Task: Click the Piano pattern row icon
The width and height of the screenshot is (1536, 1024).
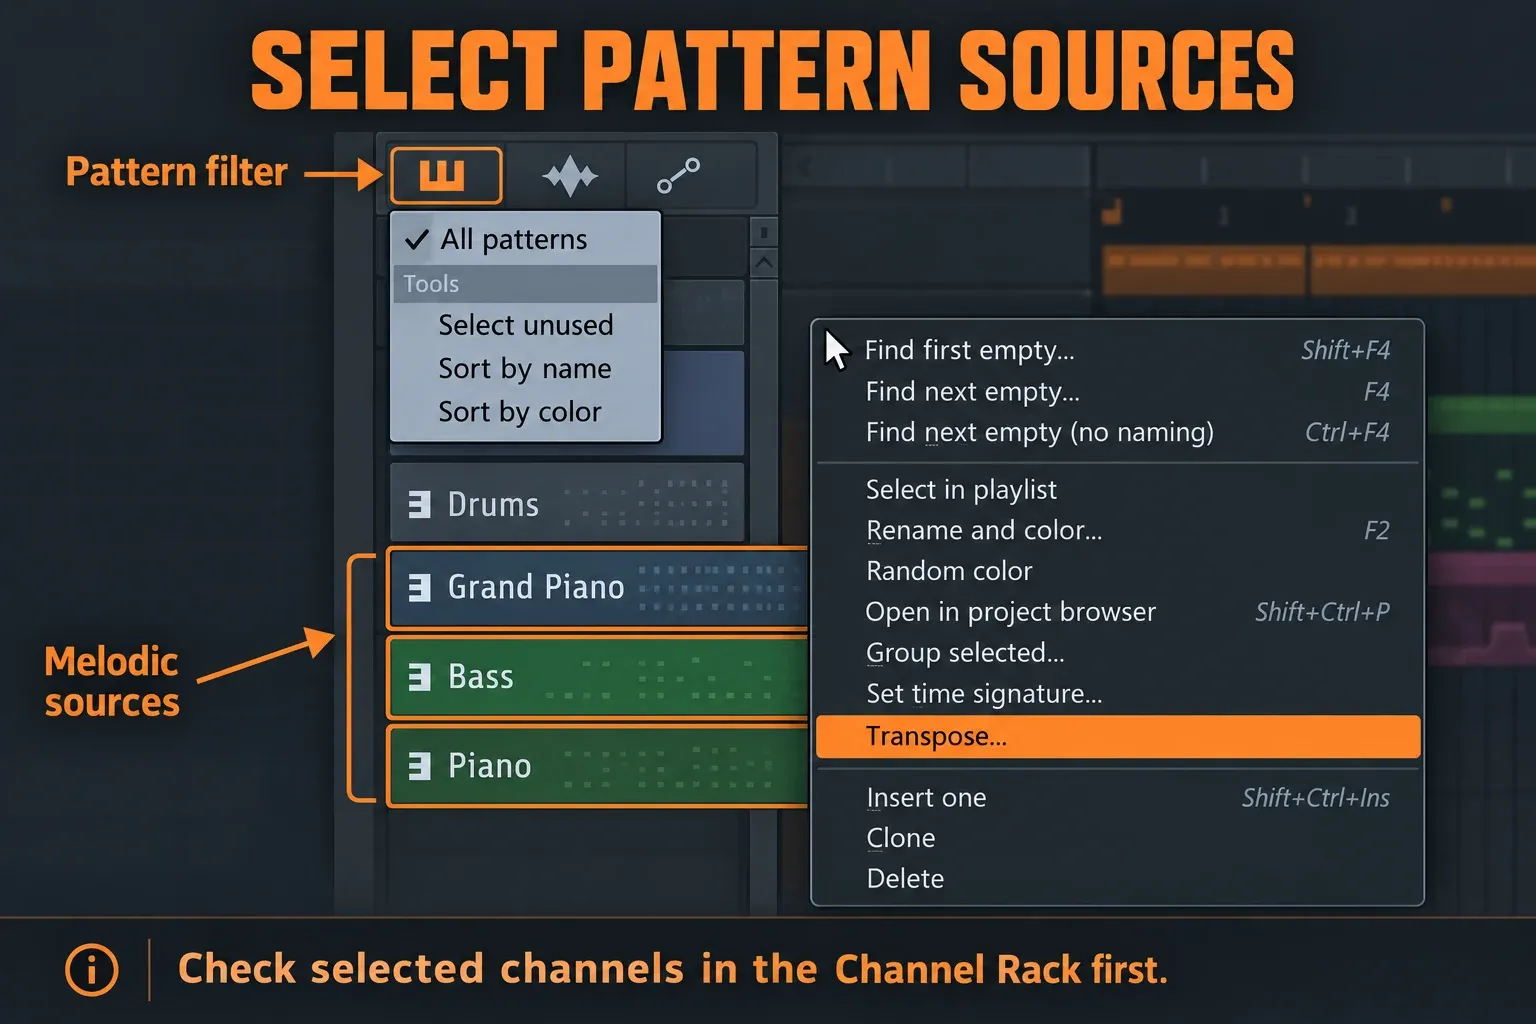Action: [x=419, y=766]
